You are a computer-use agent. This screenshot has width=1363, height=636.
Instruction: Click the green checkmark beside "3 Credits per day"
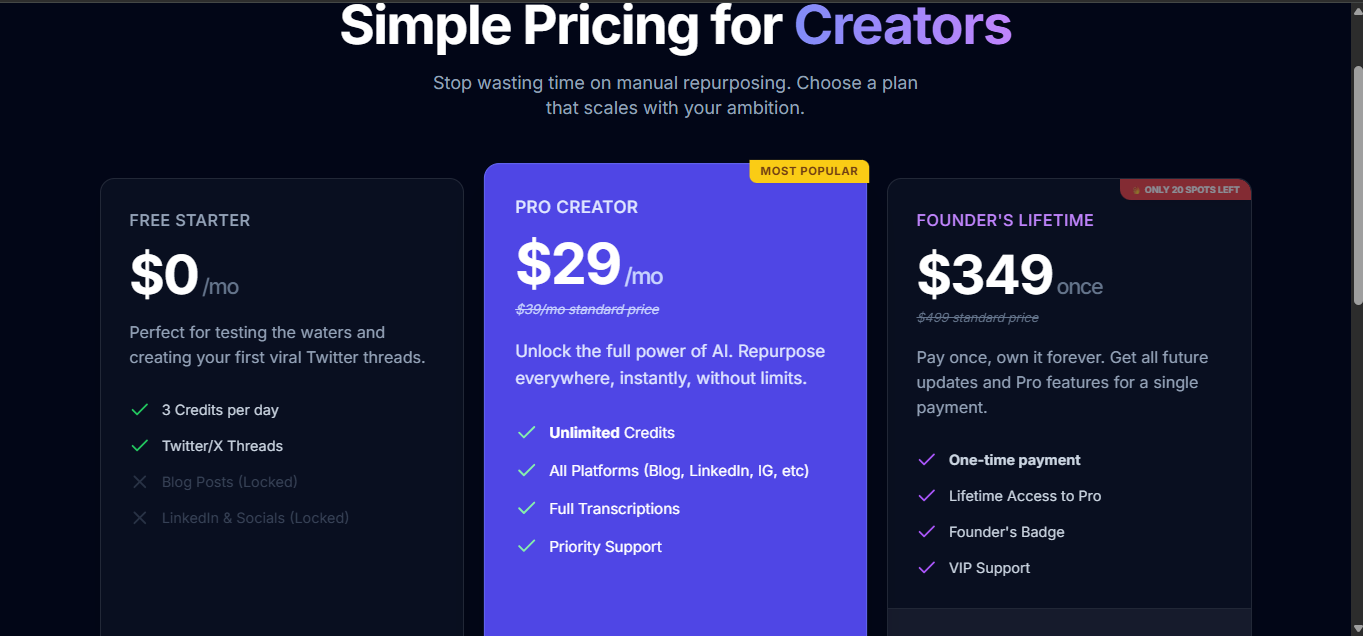click(140, 410)
